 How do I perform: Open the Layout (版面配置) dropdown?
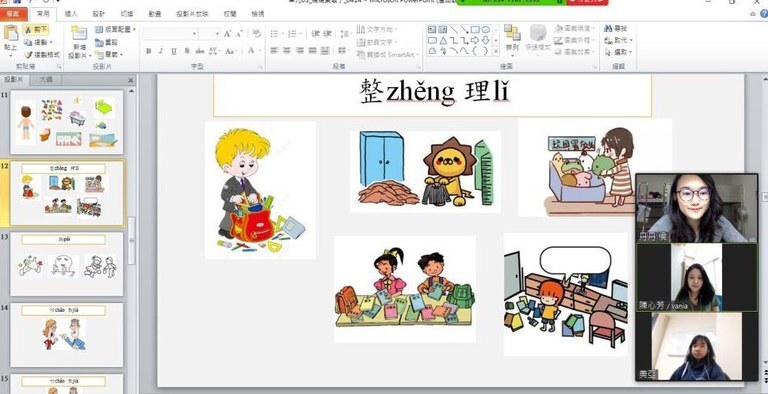point(115,30)
